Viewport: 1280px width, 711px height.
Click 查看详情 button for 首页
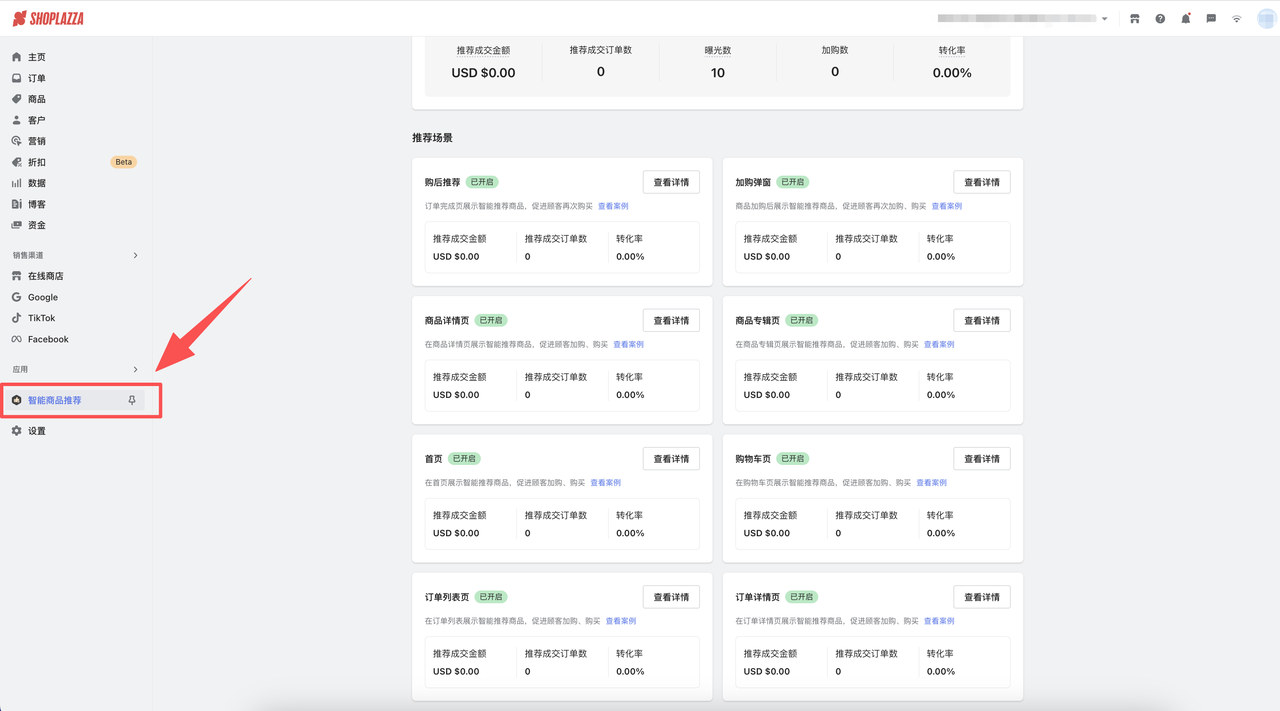[x=670, y=458]
